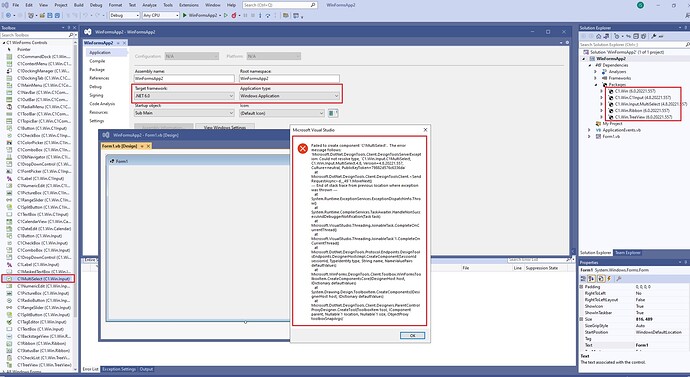Open the Debug configuration dropdown in toolbar

point(125,15)
